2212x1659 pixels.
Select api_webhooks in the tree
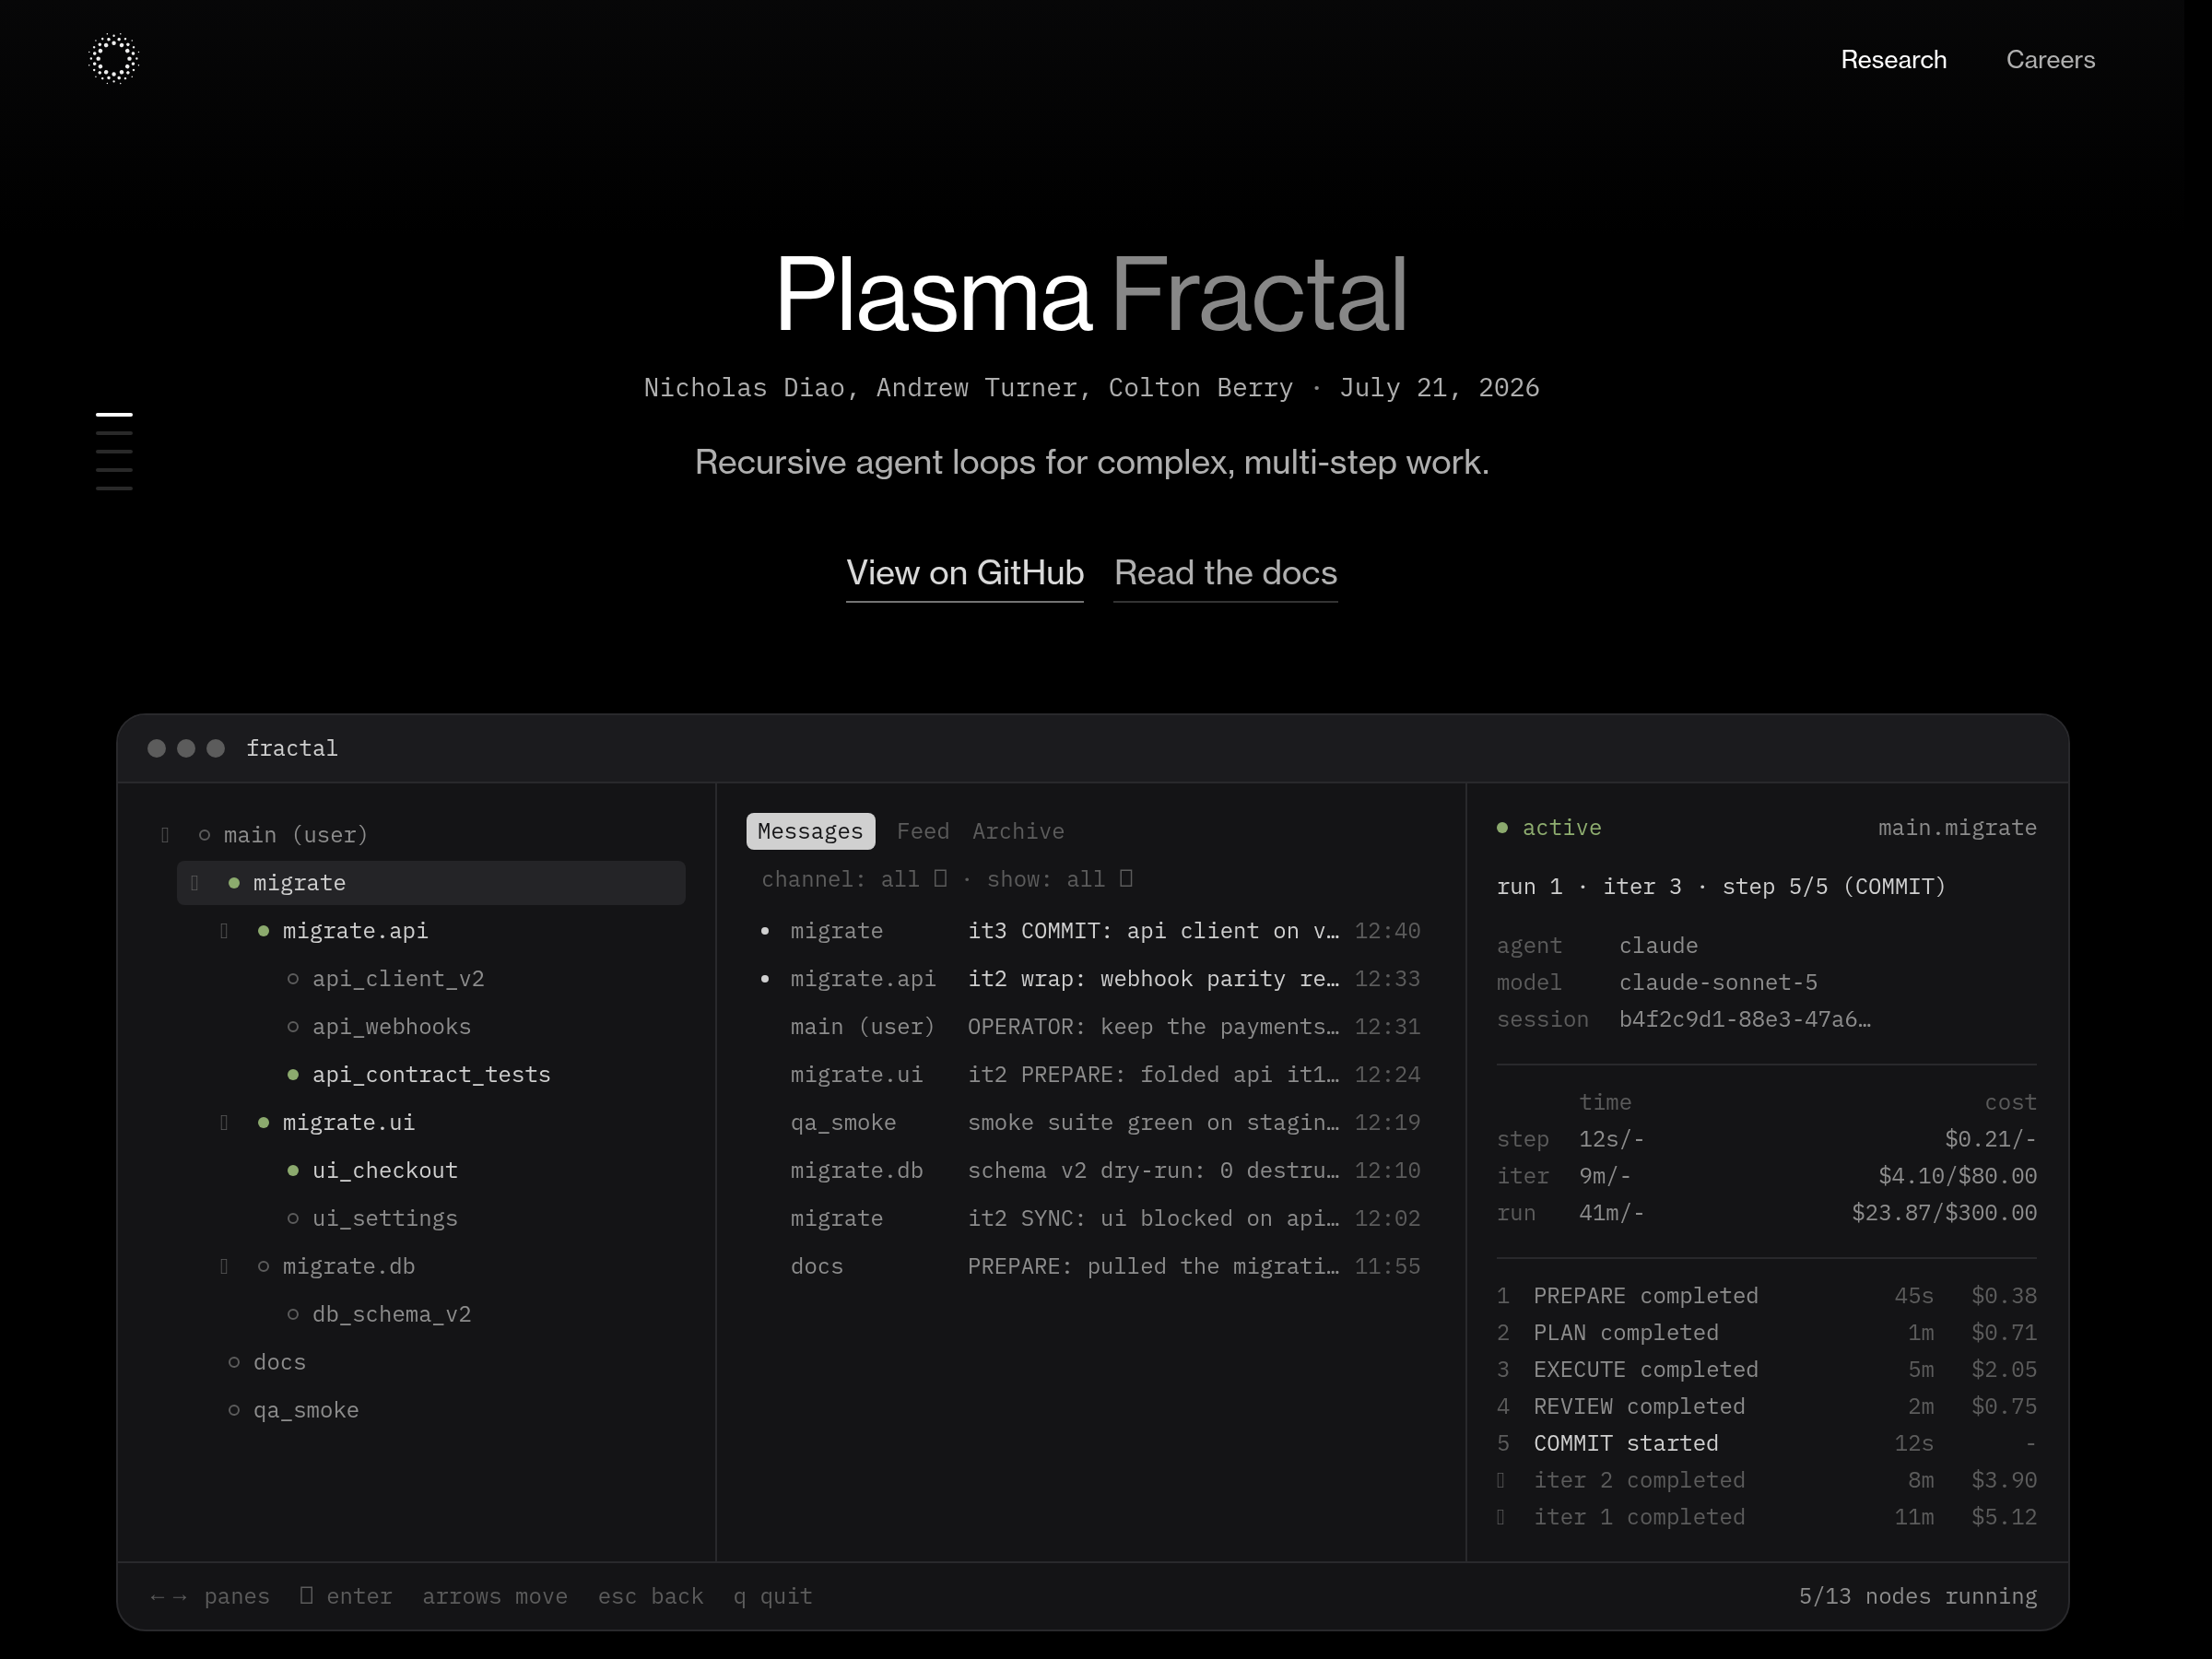pos(391,1027)
